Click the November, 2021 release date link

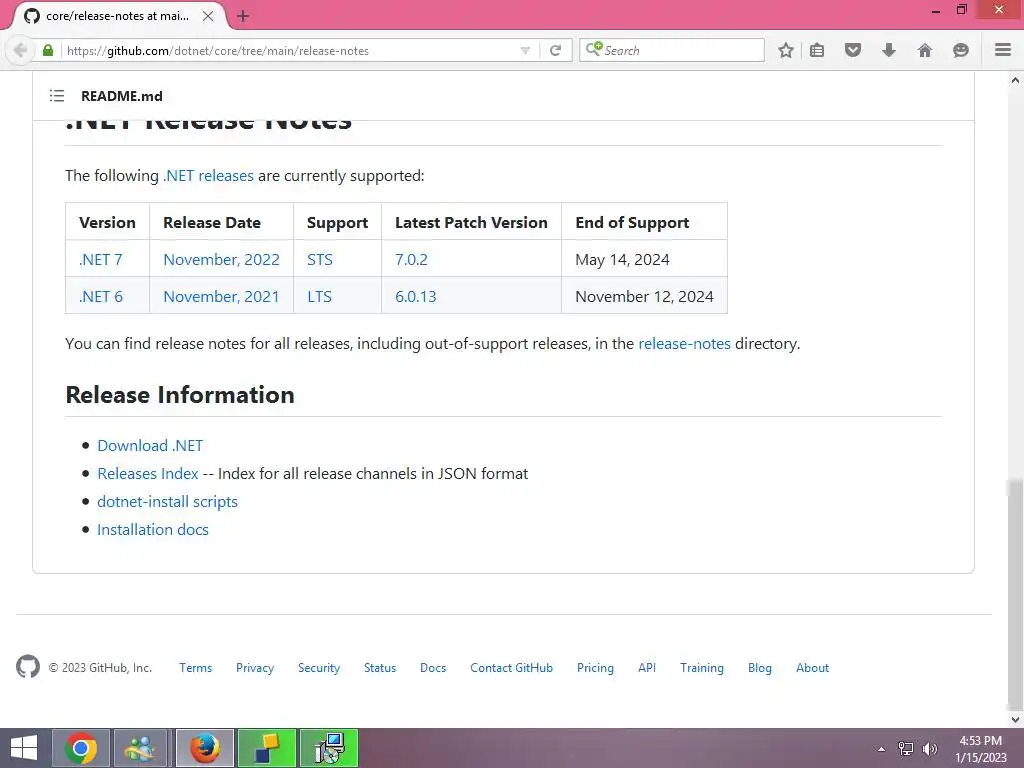[221, 296]
